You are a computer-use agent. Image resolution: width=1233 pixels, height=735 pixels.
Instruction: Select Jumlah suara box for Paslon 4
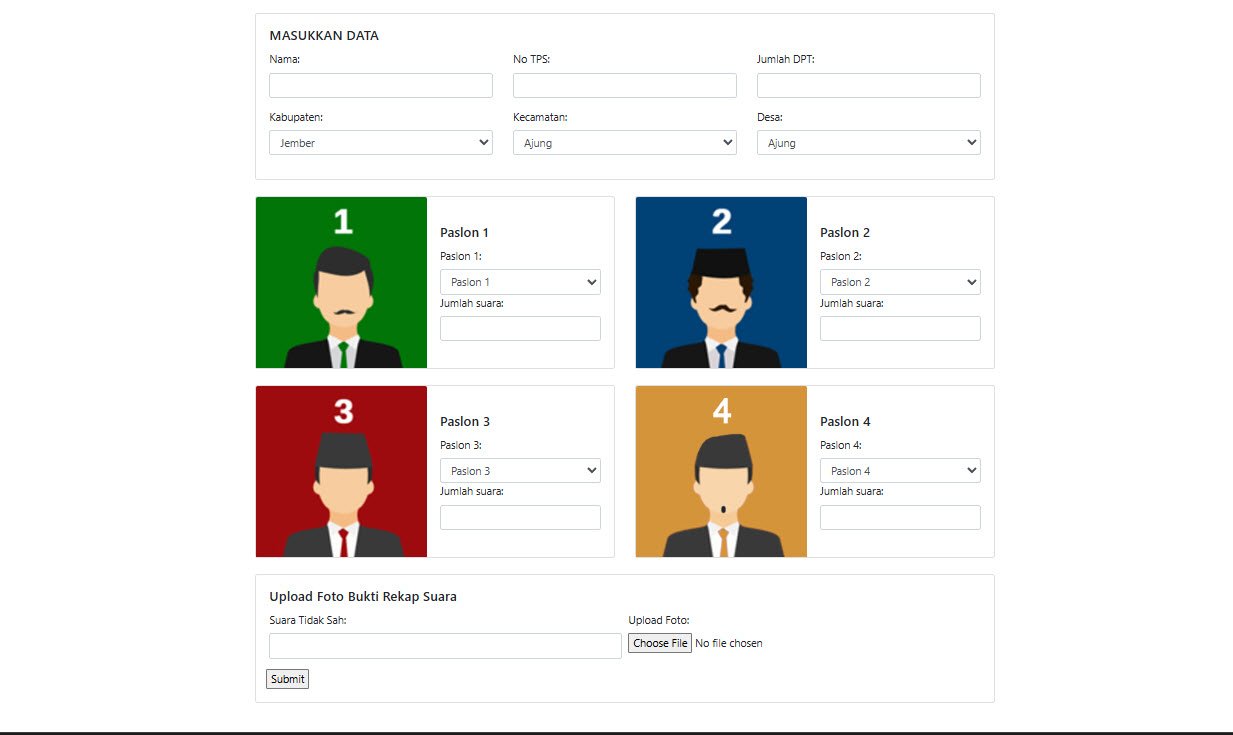pos(900,517)
